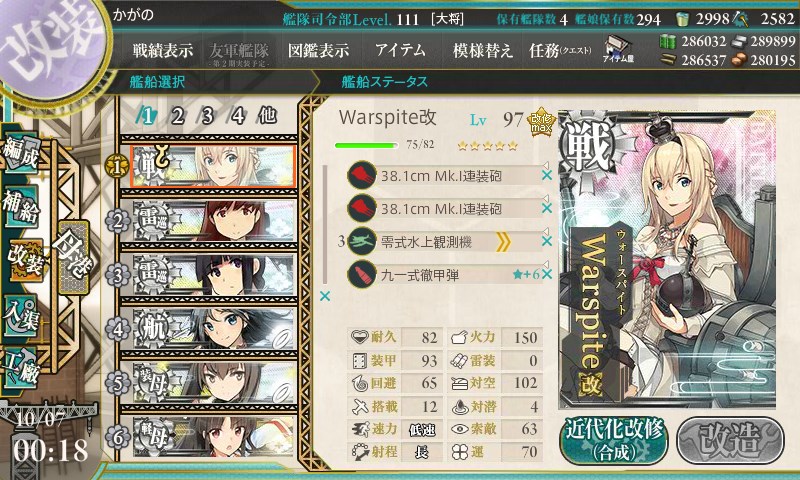Image resolution: width=800 pixels, height=480 pixels.
Task: Remove the 零式水上観測機 with its X mark
Action: click(546, 241)
